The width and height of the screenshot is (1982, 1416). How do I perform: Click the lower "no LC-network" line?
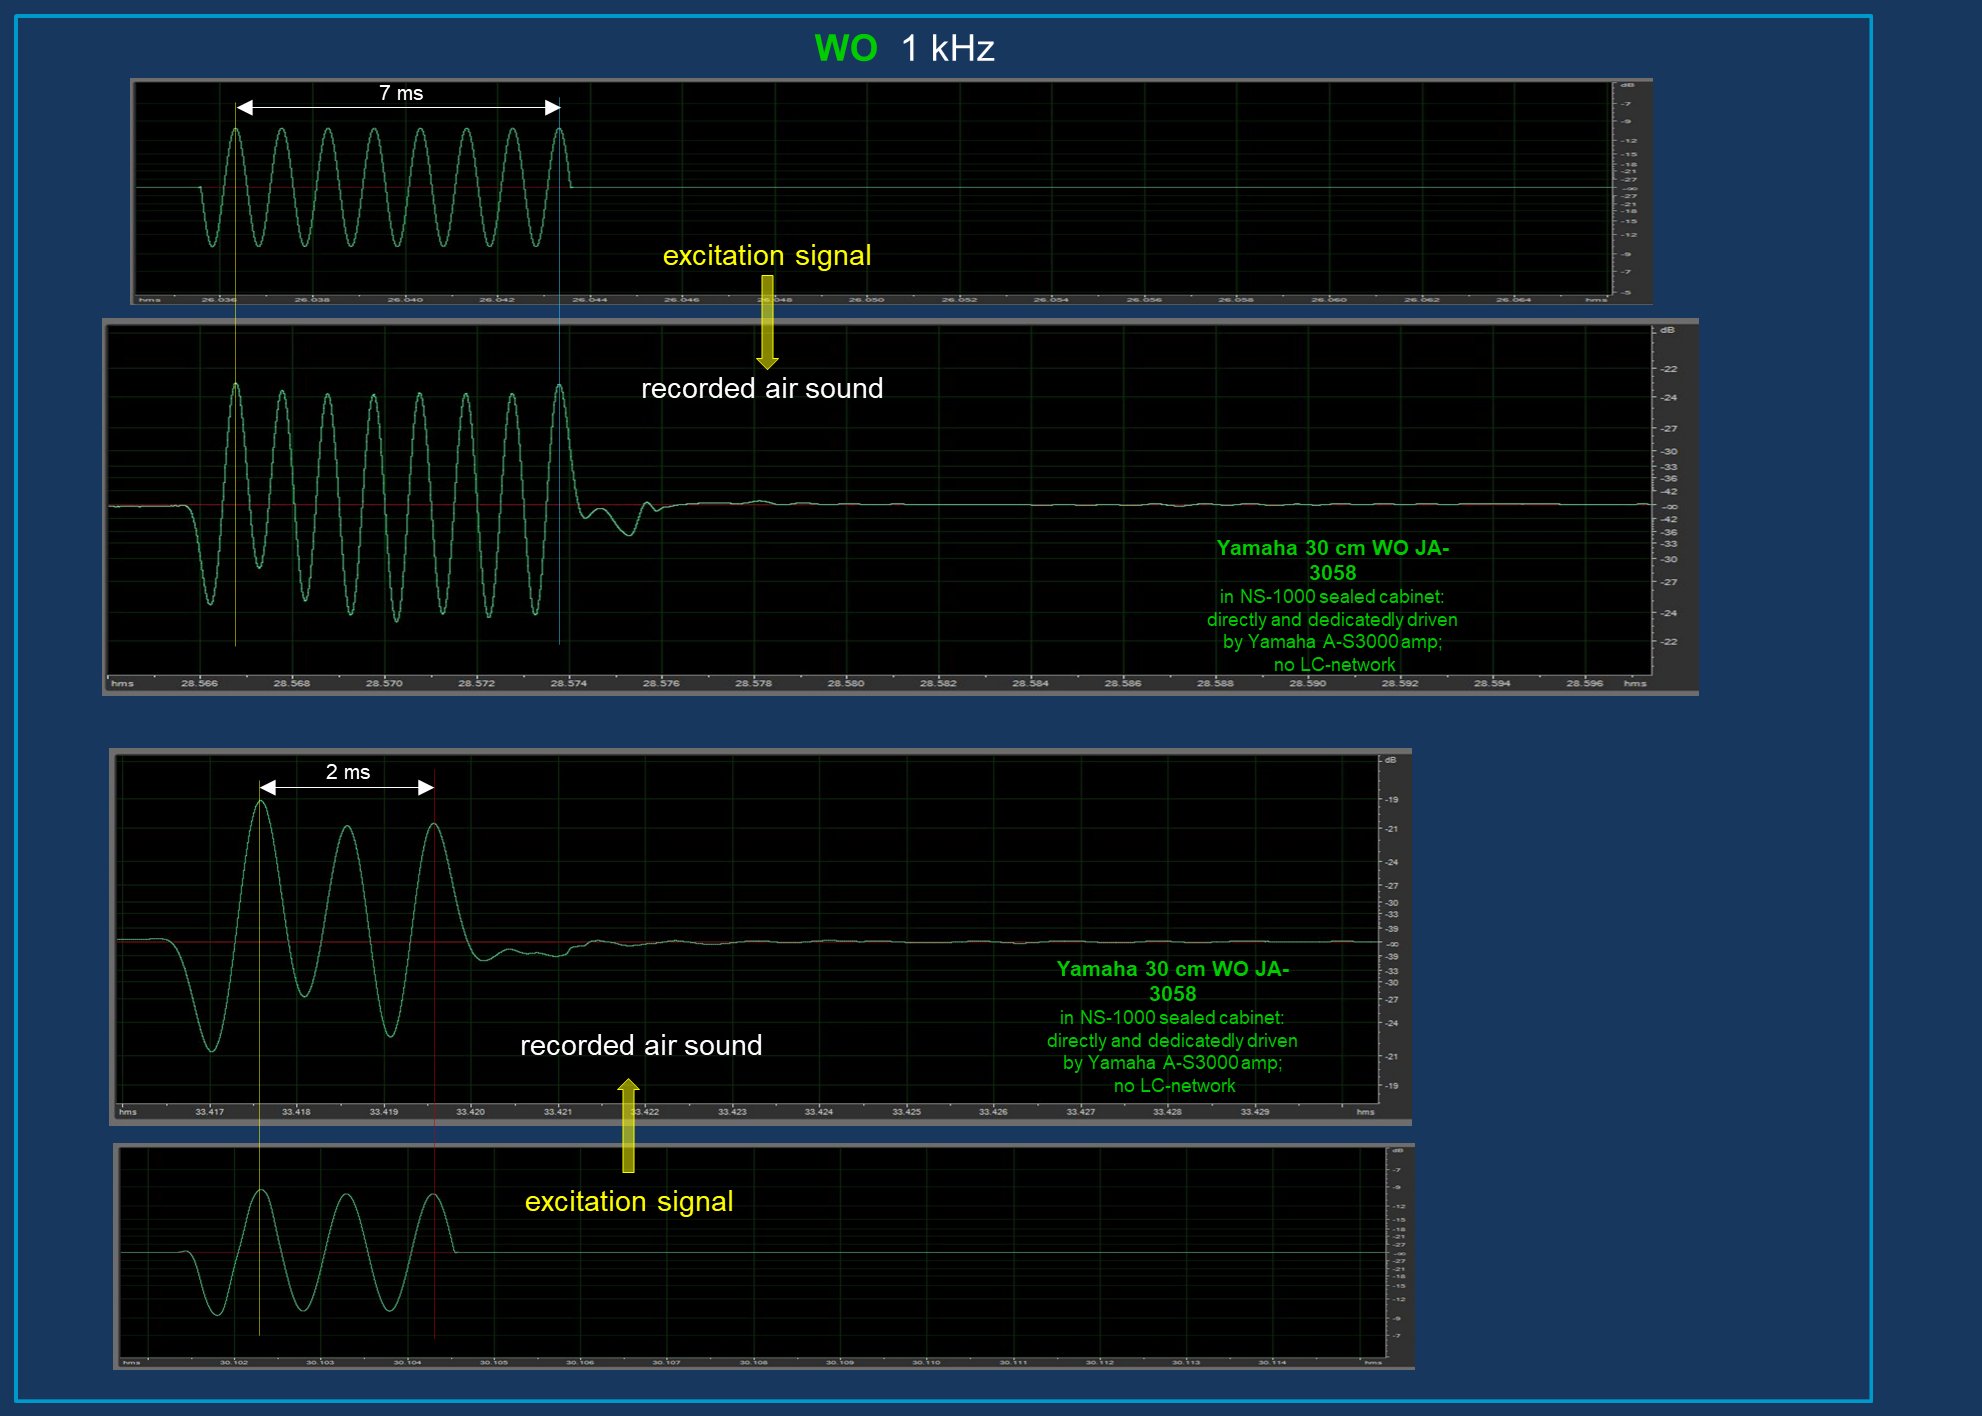pyautogui.click(x=1175, y=1086)
